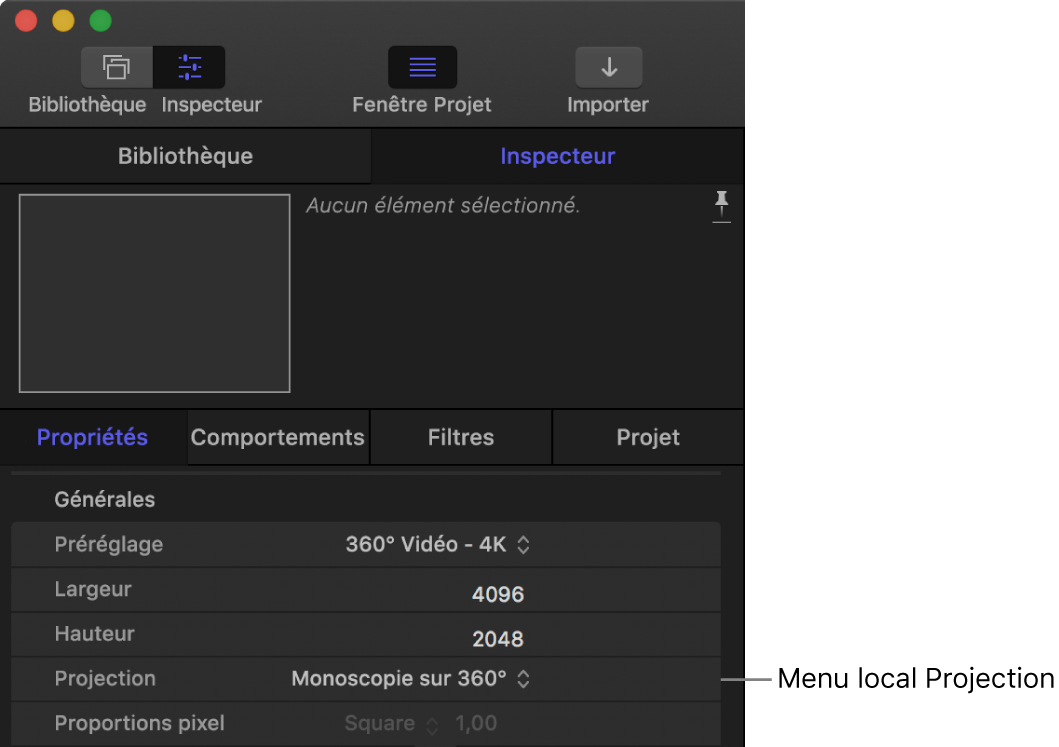
Task: Click the Proportions pixel 1,00 value field
Action: tap(476, 722)
